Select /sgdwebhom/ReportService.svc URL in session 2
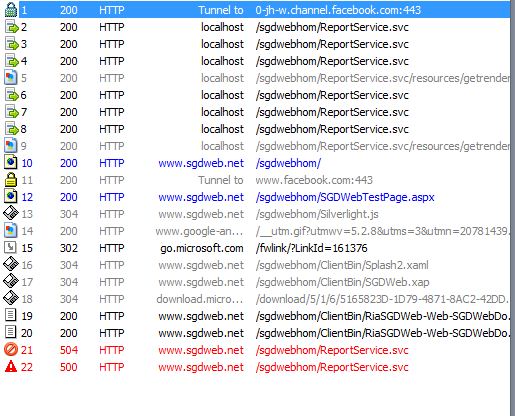 pyautogui.click(x=332, y=27)
